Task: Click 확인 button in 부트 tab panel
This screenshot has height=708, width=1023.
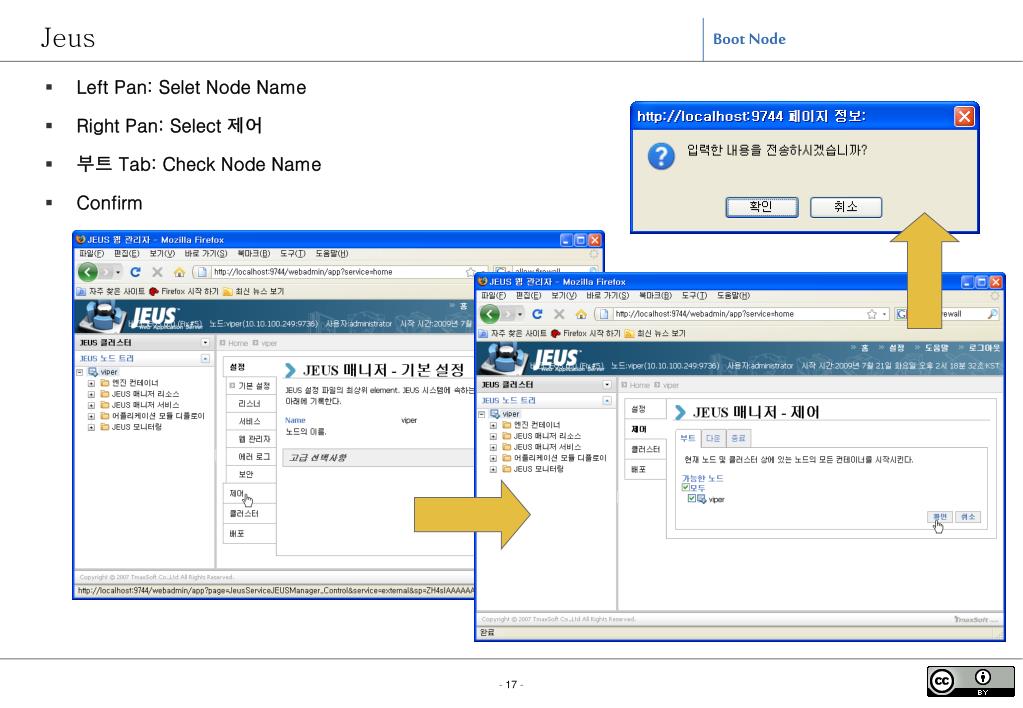Action: coord(939,516)
